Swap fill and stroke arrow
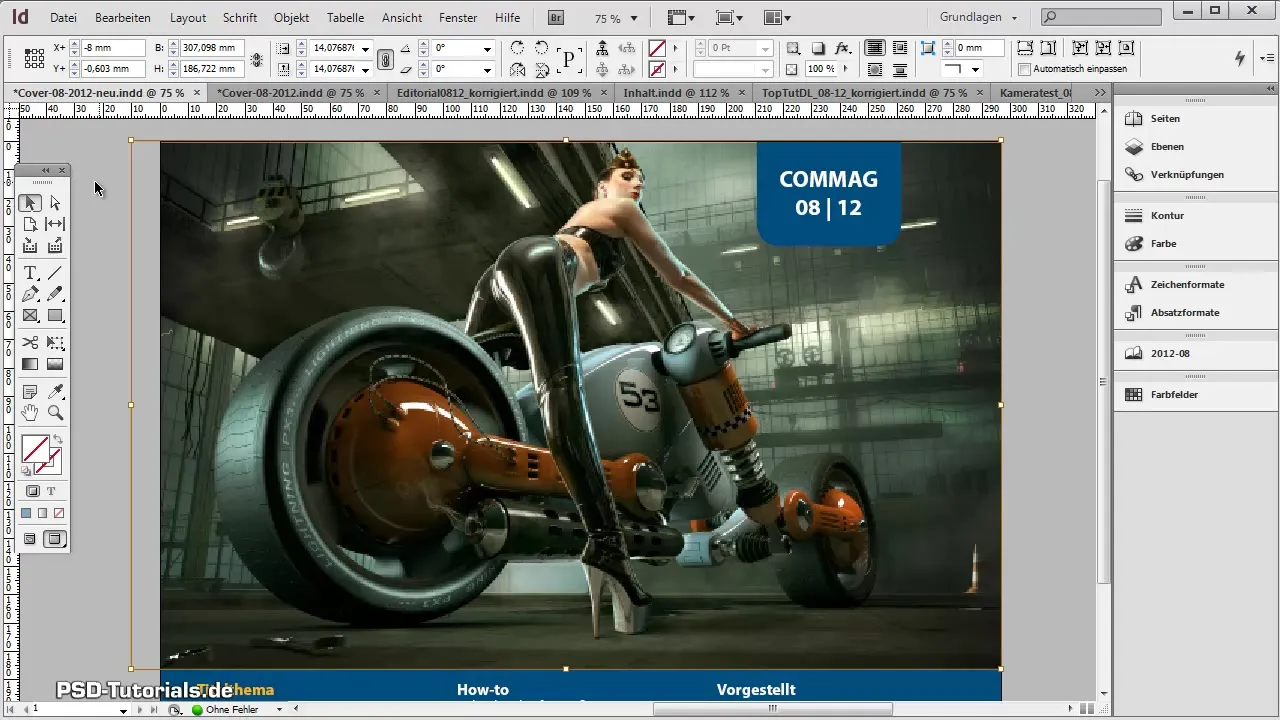Viewport: 1280px width, 720px height. coord(57,440)
